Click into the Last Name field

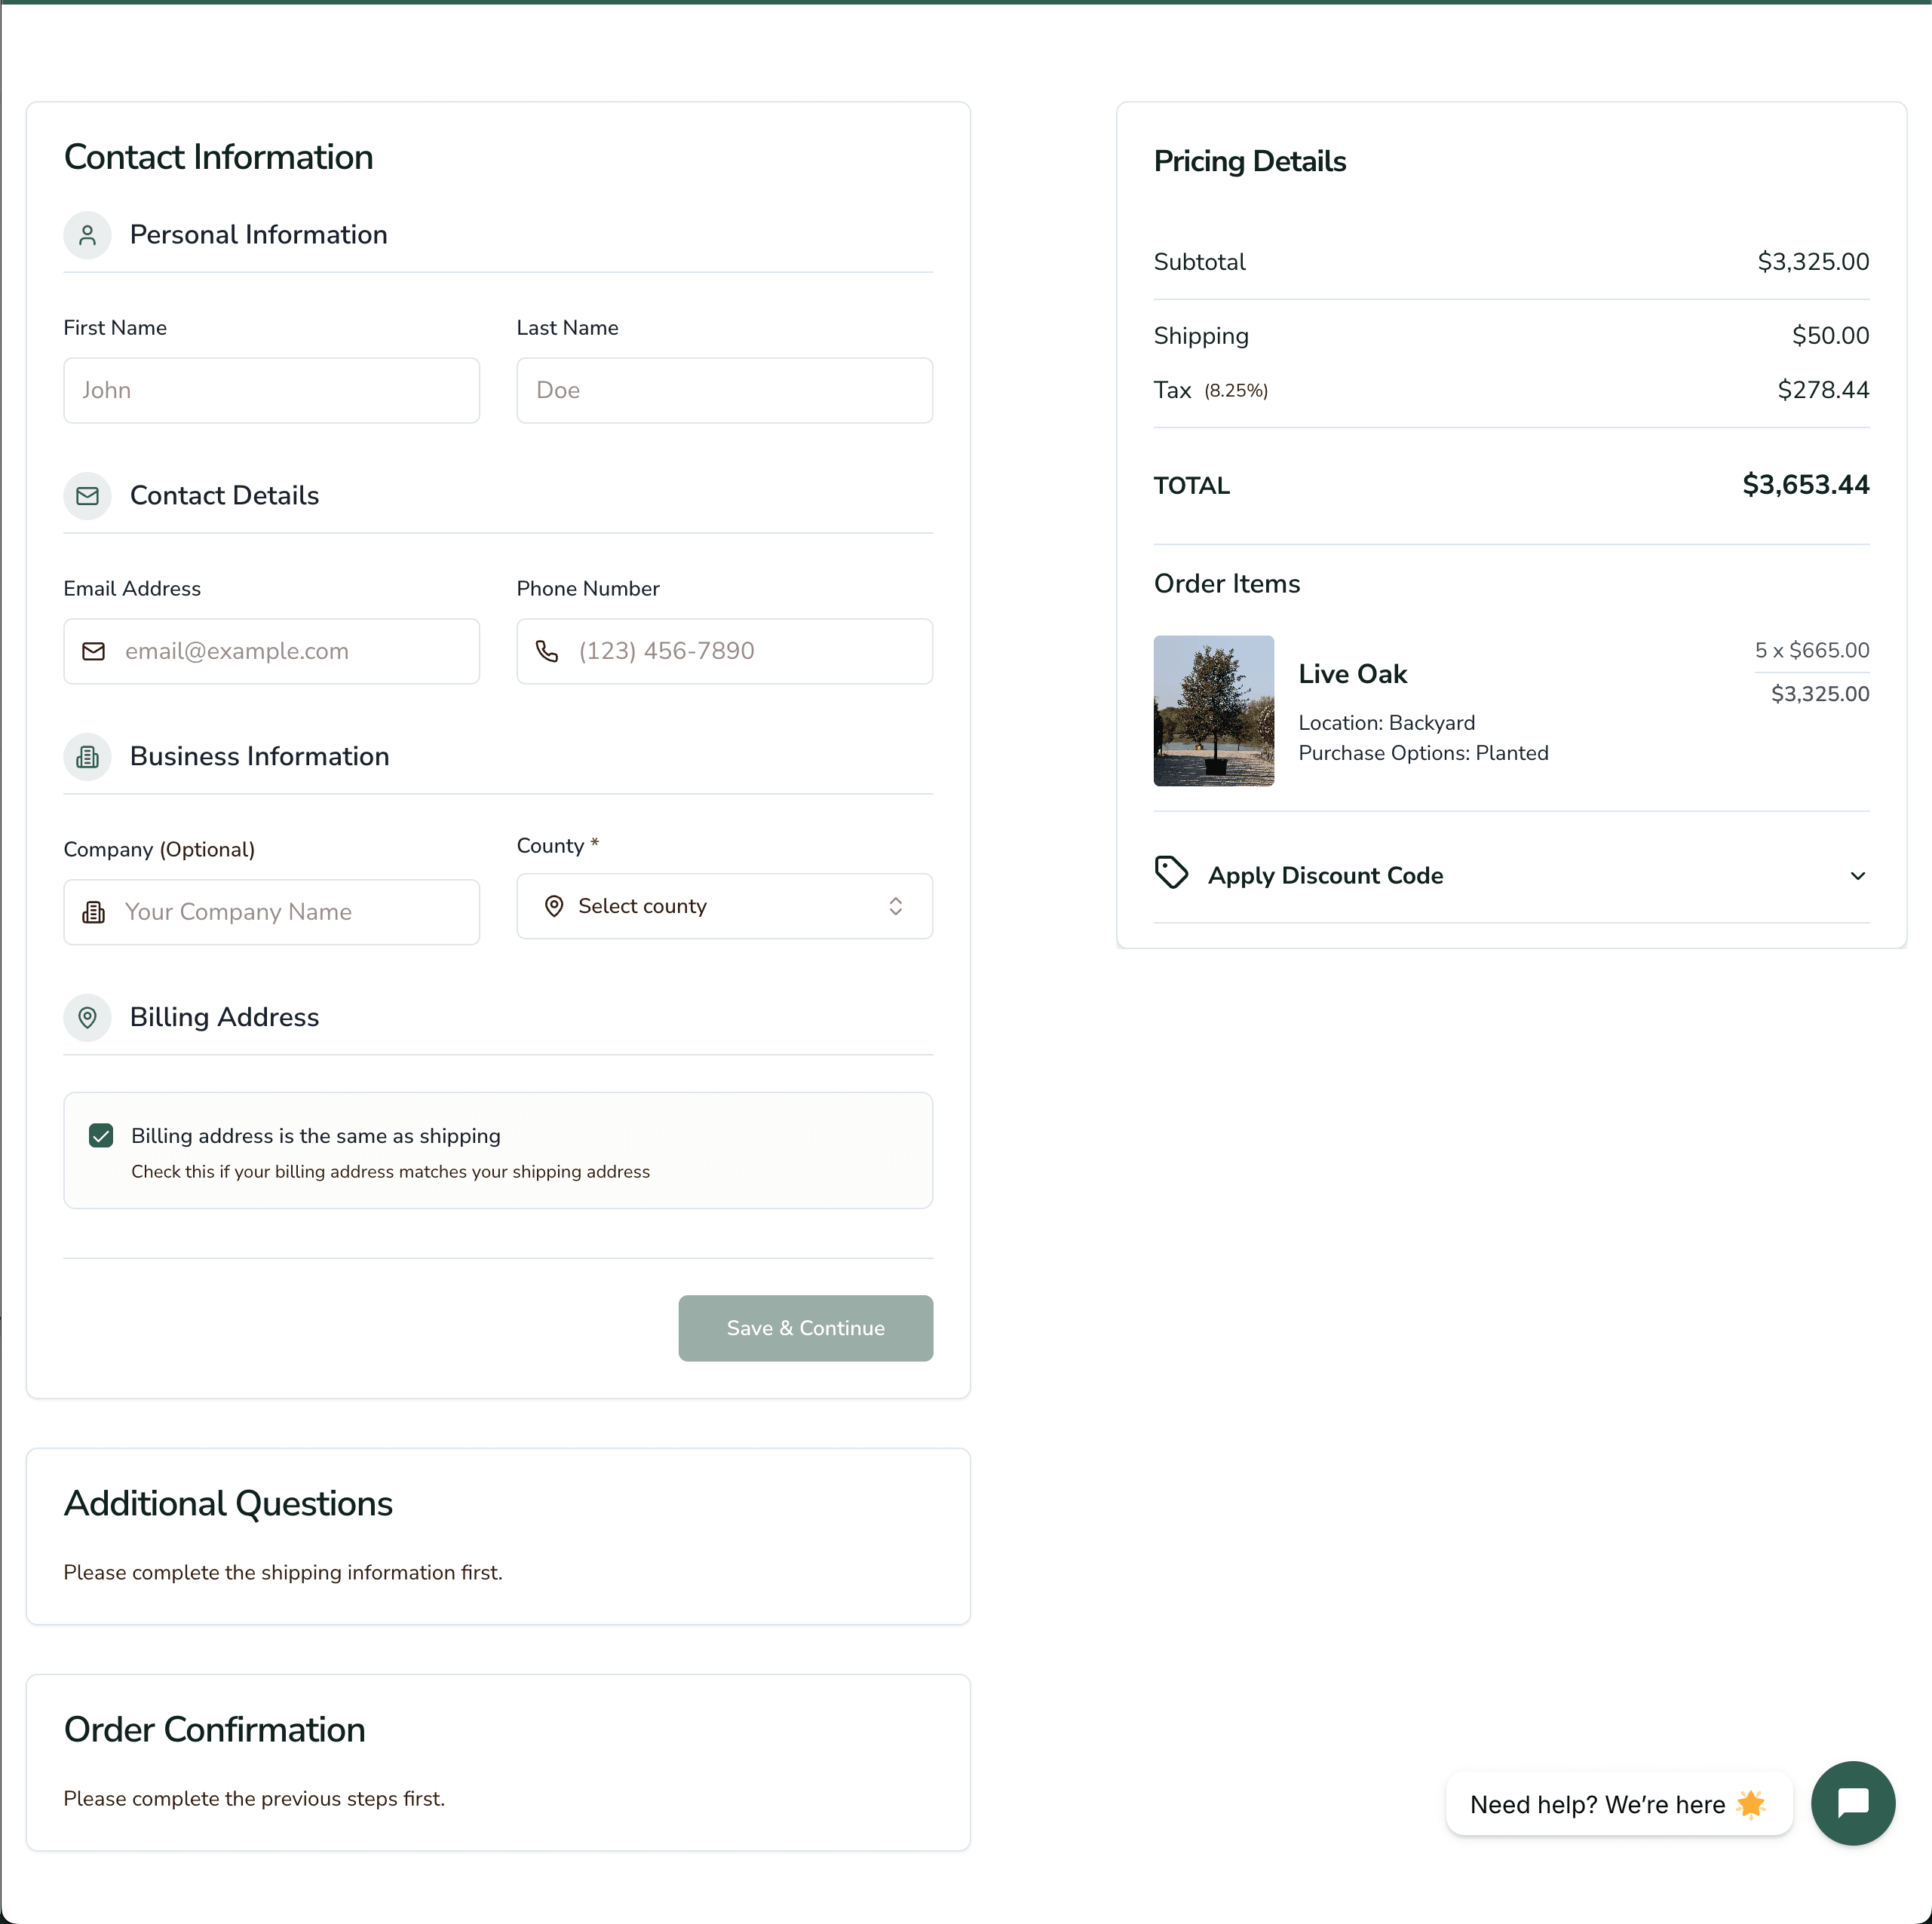pos(723,391)
